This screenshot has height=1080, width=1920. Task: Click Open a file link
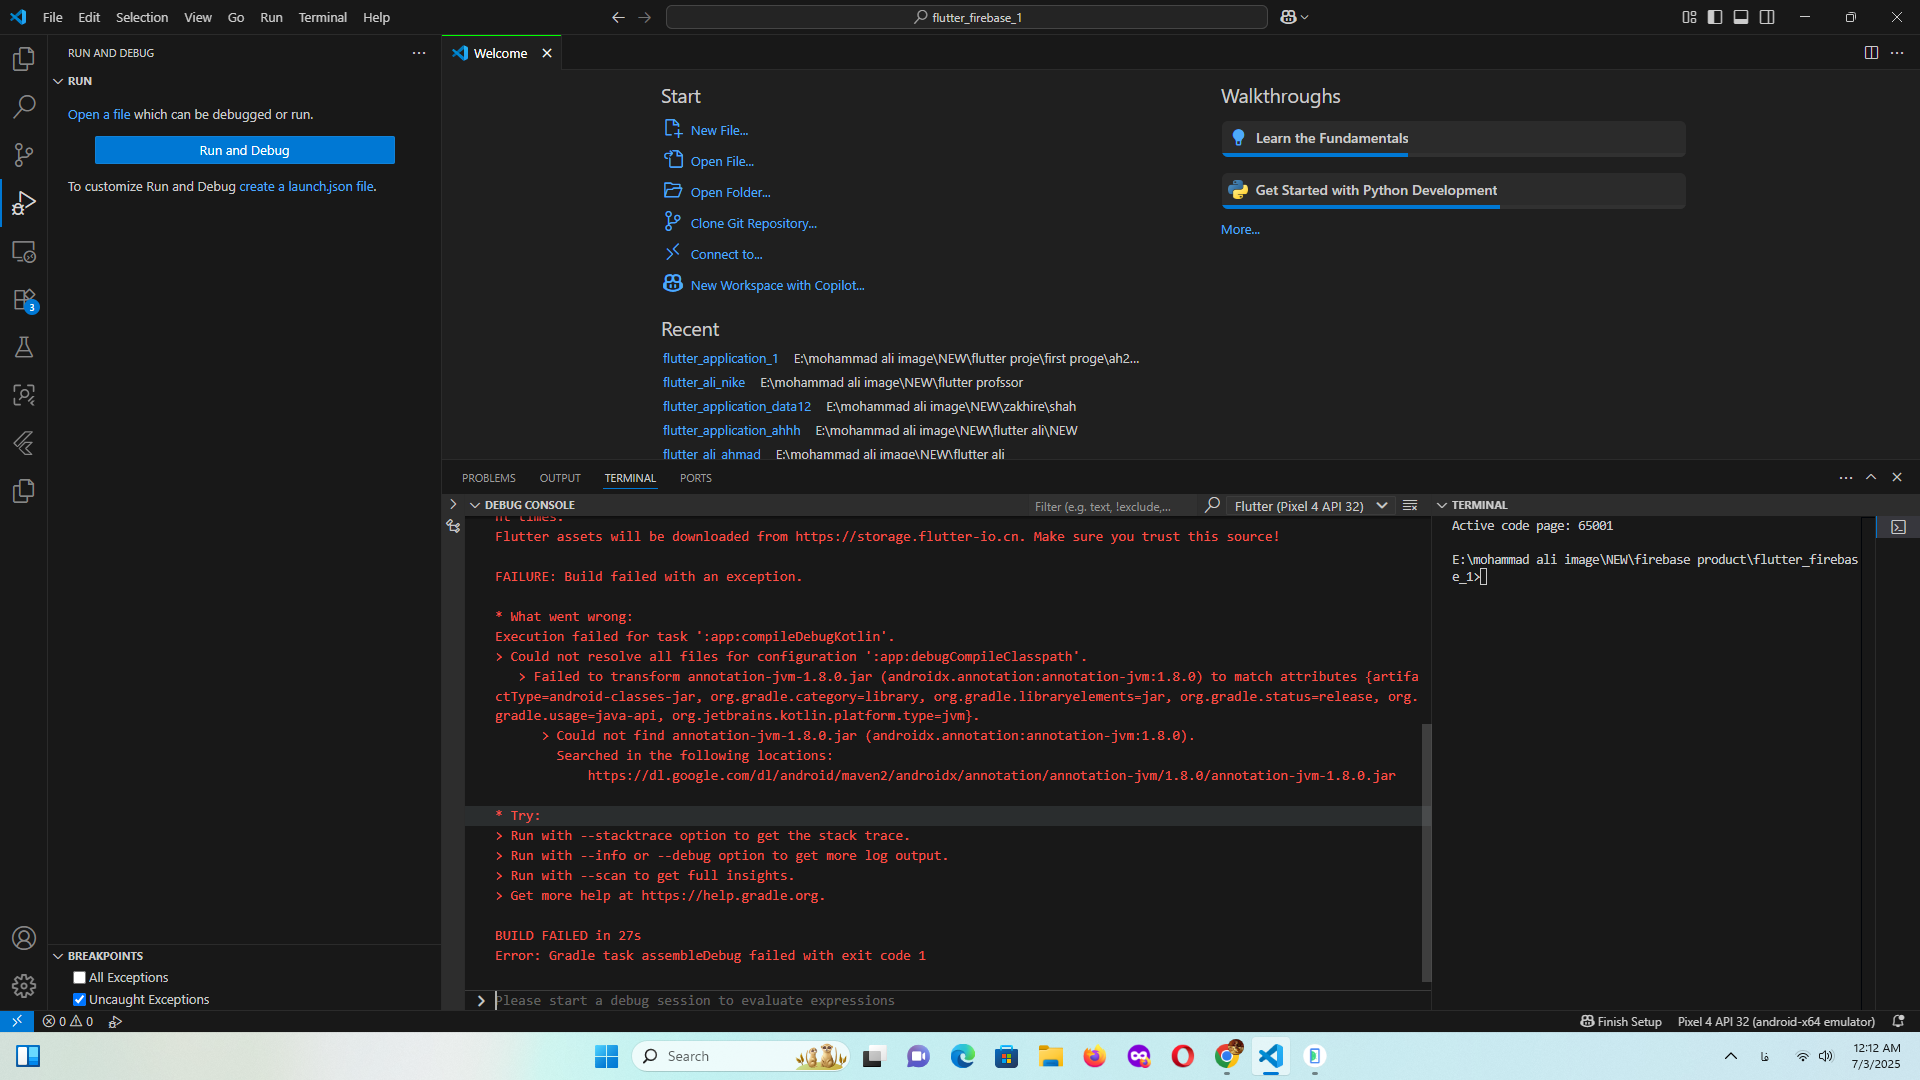pos(99,114)
